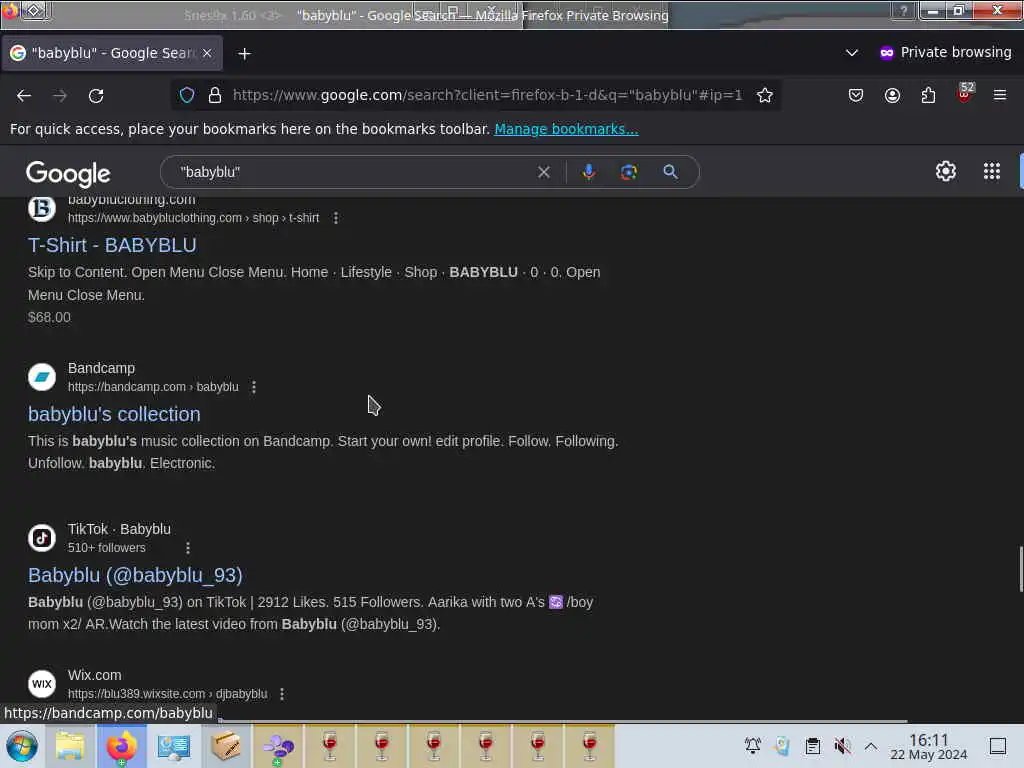Image resolution: width=1024 pixels, height=768 pixels.
Task: Open the clock showing 16:11
Action: (929, 746)
